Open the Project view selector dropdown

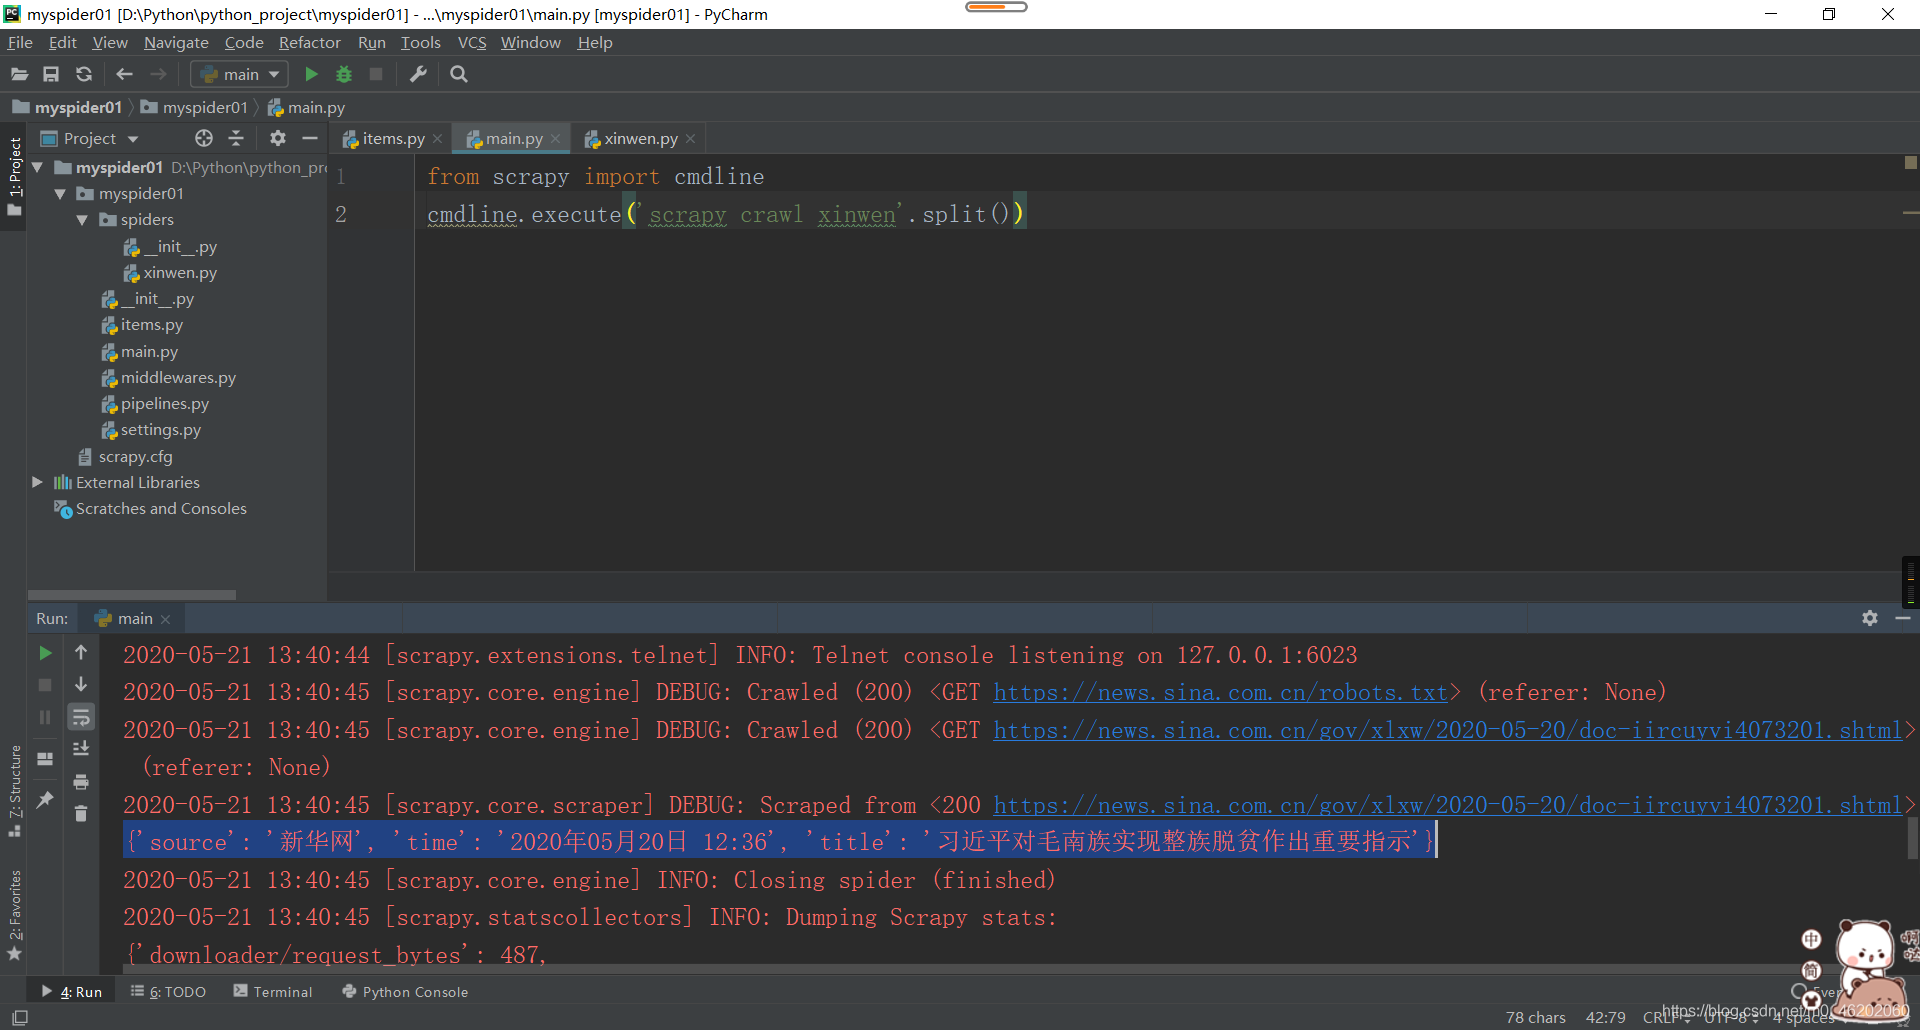click(x=90, y=138)
